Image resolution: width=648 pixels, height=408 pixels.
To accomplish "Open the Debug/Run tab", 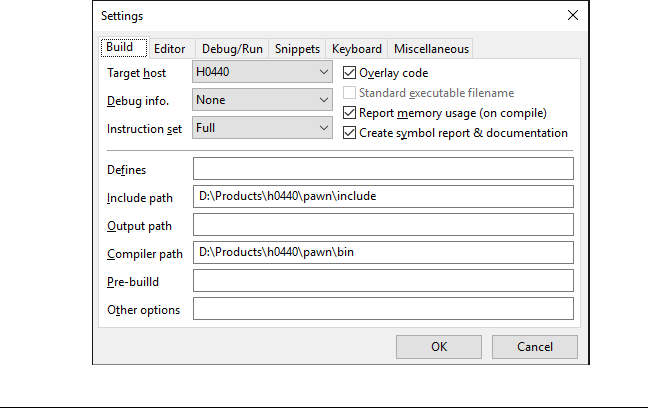I will 234,49.
